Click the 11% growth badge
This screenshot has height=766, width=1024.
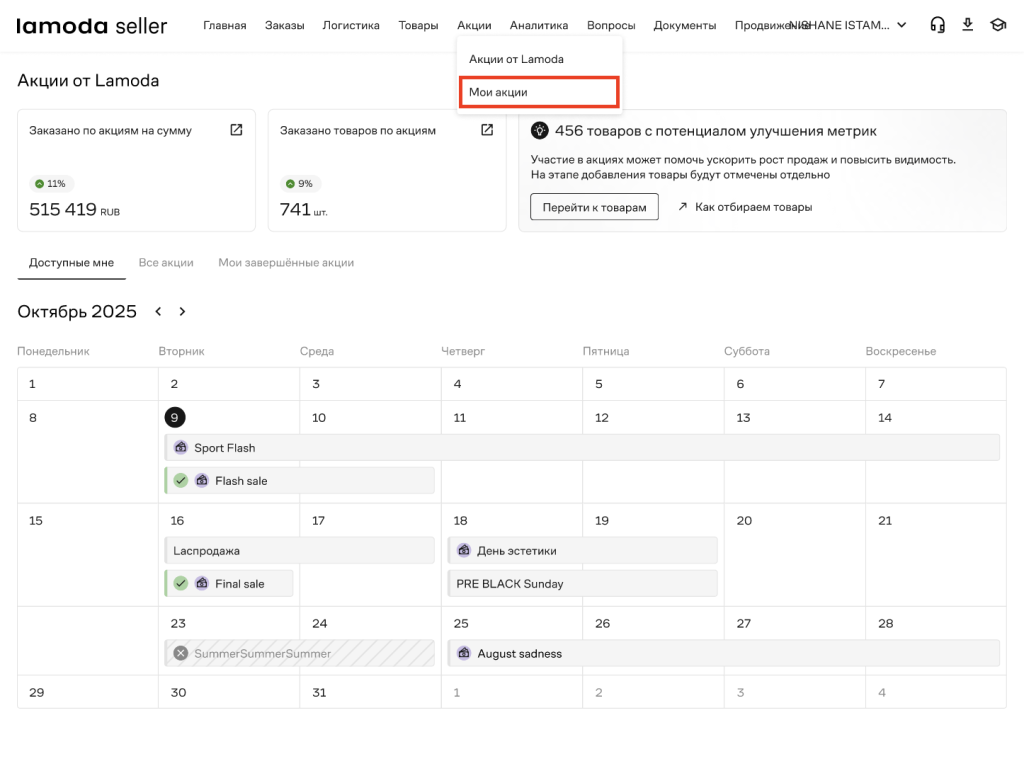pos(51,184)
